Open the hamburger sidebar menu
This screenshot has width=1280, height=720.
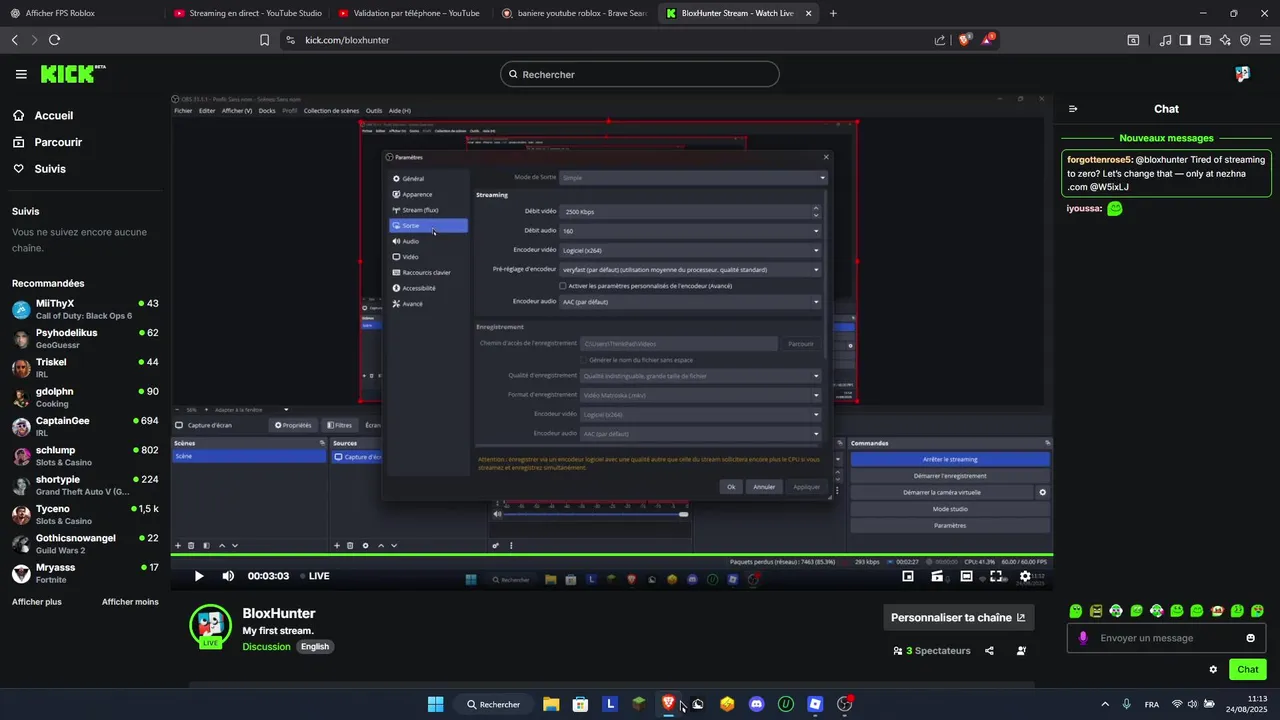[x=21, y=74]
